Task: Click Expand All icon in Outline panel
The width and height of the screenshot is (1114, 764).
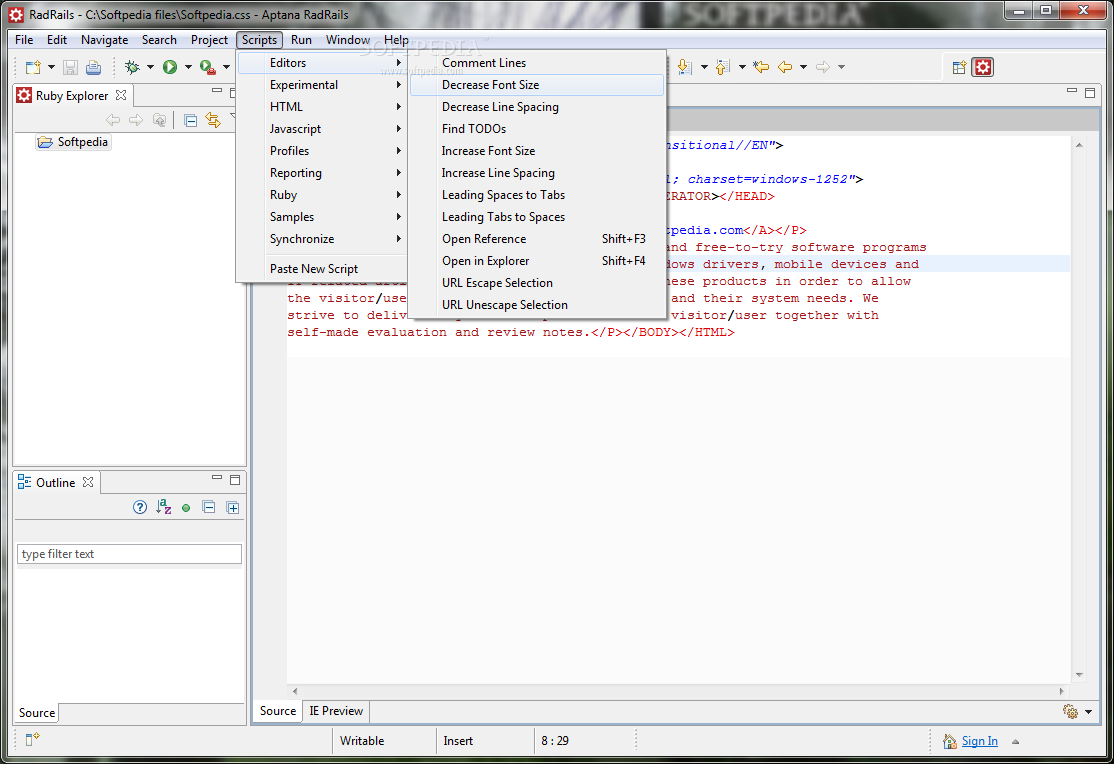Action: pyautogui.click(x=232, y=507)
